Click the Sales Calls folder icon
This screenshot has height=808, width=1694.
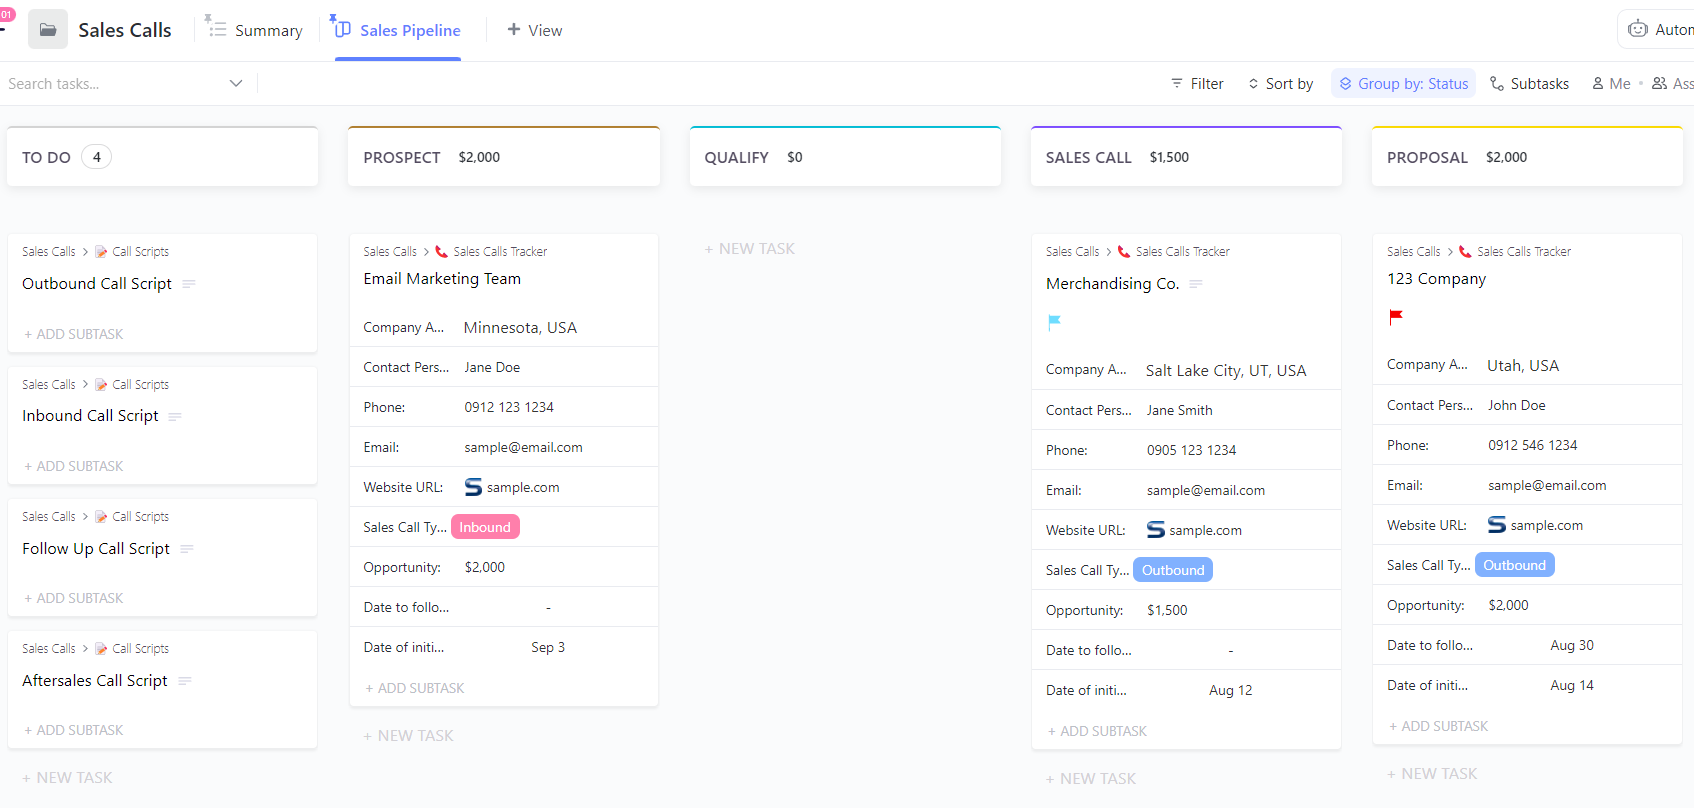pyautogui.click(x=48, y=30)
